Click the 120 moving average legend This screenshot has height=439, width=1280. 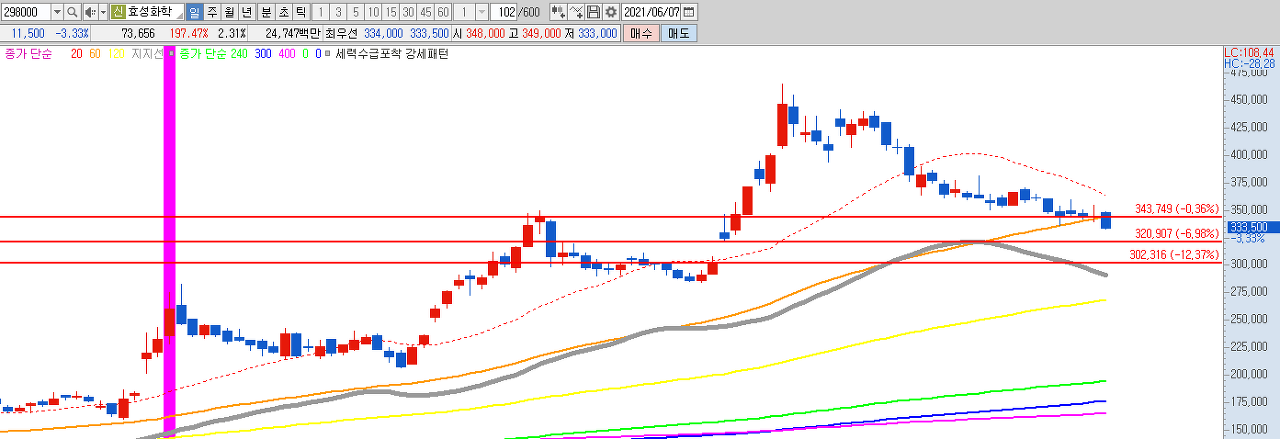coord(116,53)
